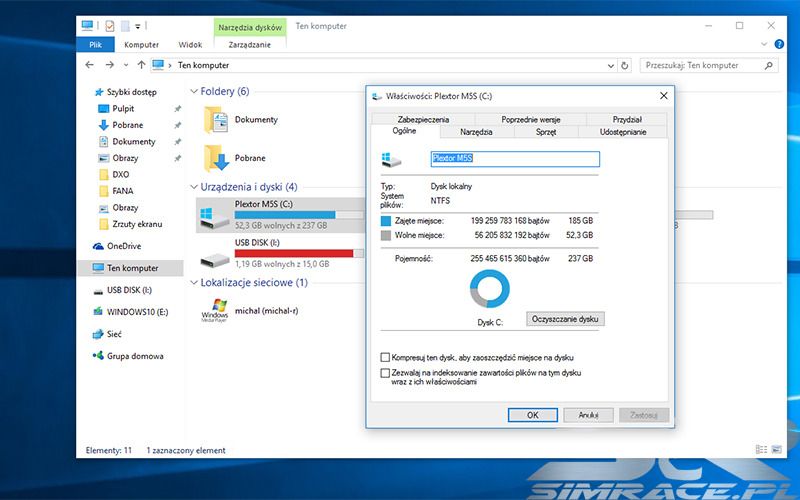Image resolution: width=800 pixels, height=500 pixels.
Task: Open the Pobrane folder in main pane
Action: point(215,158)
